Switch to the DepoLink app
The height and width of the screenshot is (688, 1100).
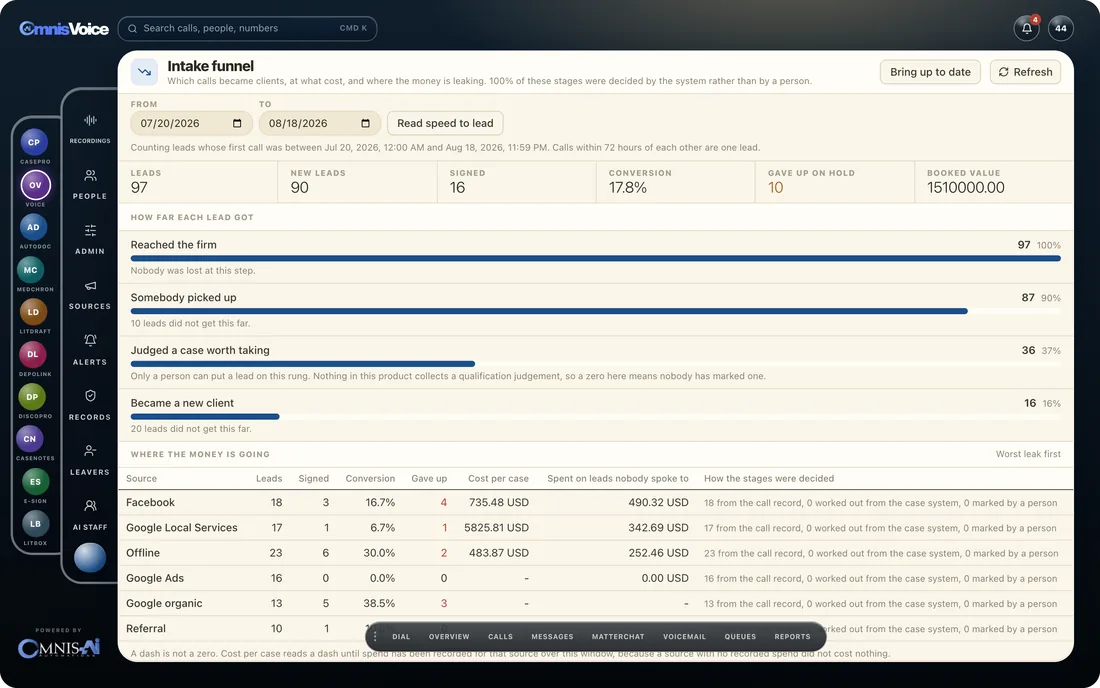(33, 355)
